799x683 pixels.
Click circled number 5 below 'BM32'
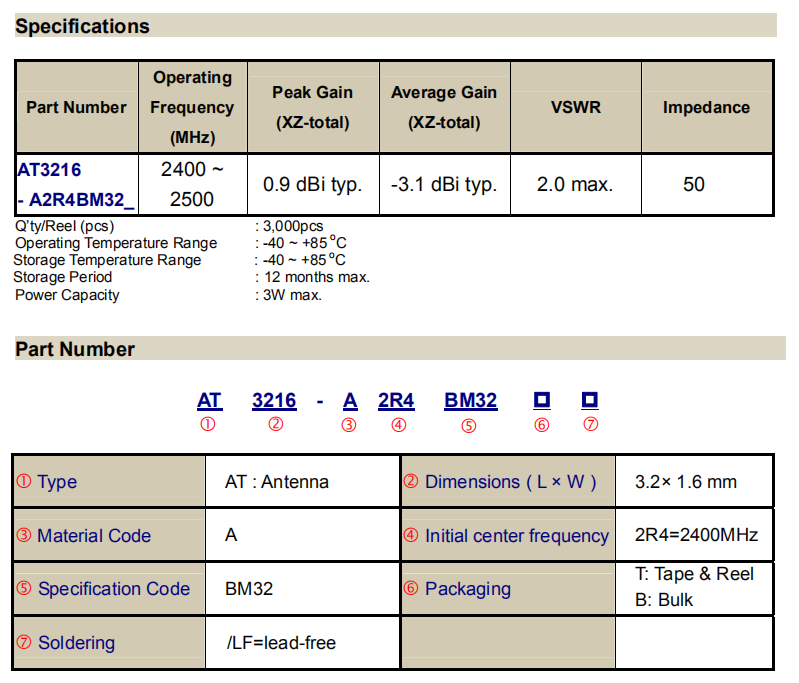point(469,426)
